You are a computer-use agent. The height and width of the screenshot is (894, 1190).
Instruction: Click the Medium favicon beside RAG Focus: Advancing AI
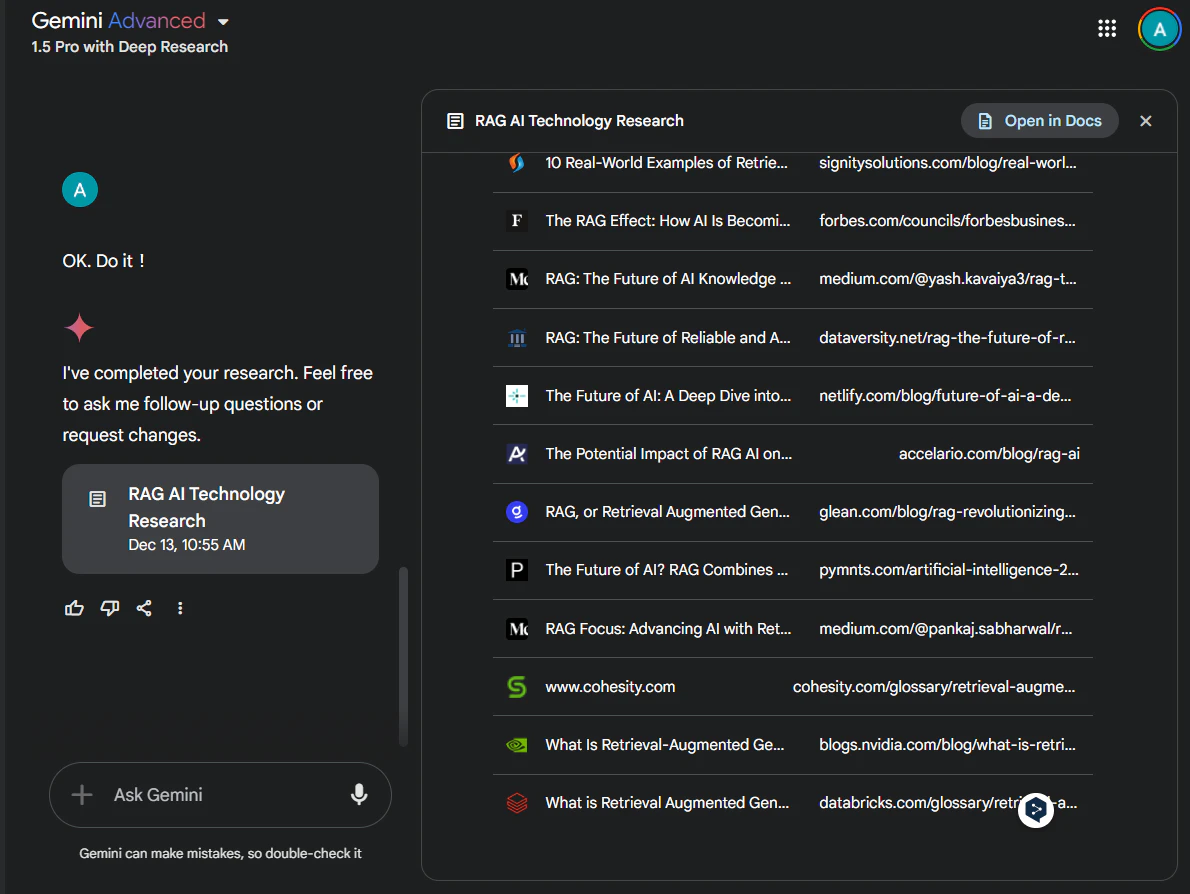(517, 628)
